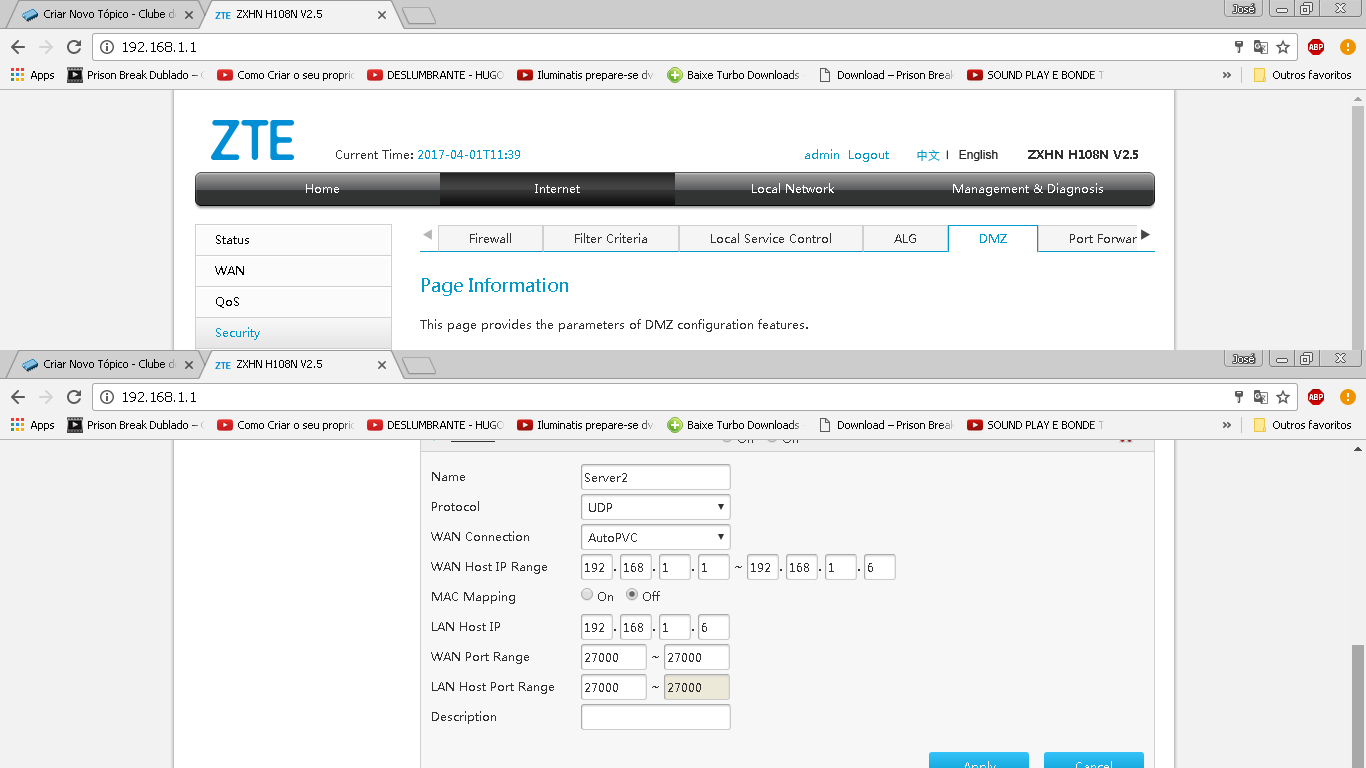Open Prison Break Dublado bookmark in upper window

click(135, 75)
